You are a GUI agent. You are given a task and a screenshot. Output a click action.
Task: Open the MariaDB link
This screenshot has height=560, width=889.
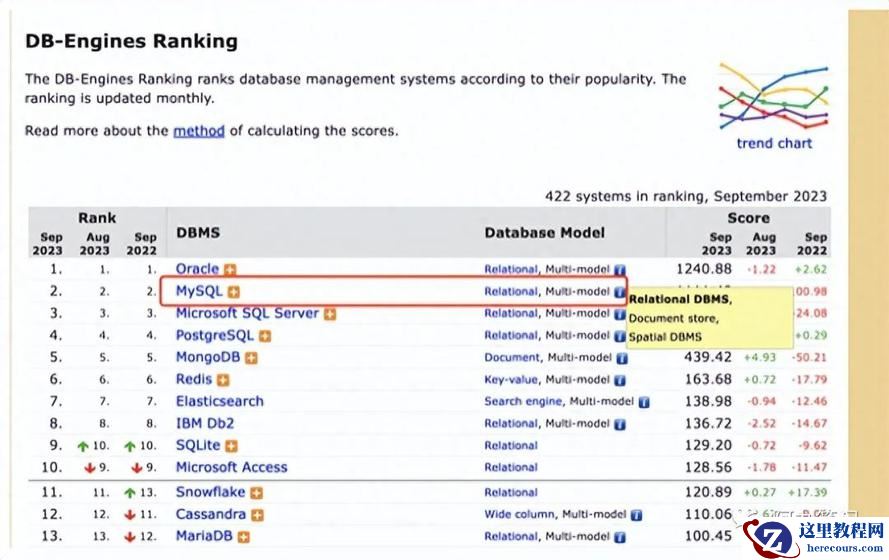point(204,536)
